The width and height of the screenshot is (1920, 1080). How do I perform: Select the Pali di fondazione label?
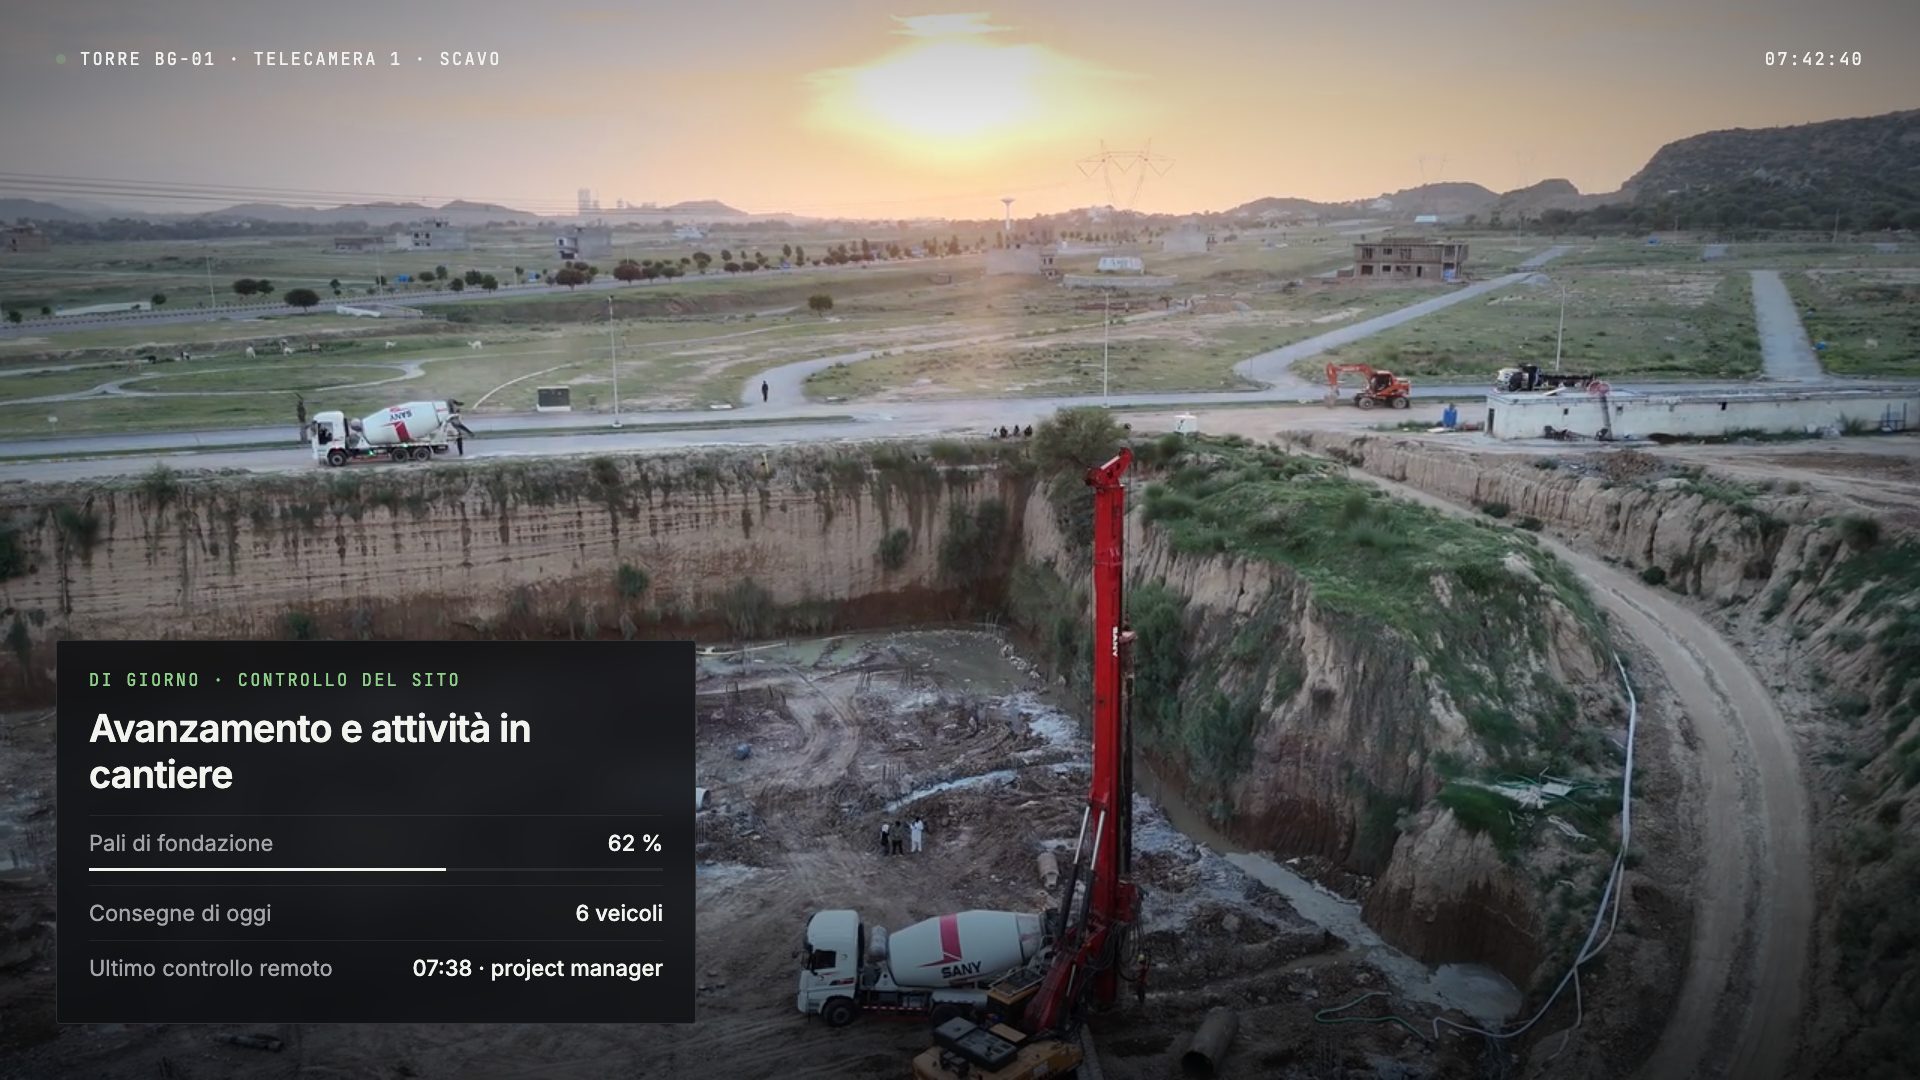click(x=181, y=843)
